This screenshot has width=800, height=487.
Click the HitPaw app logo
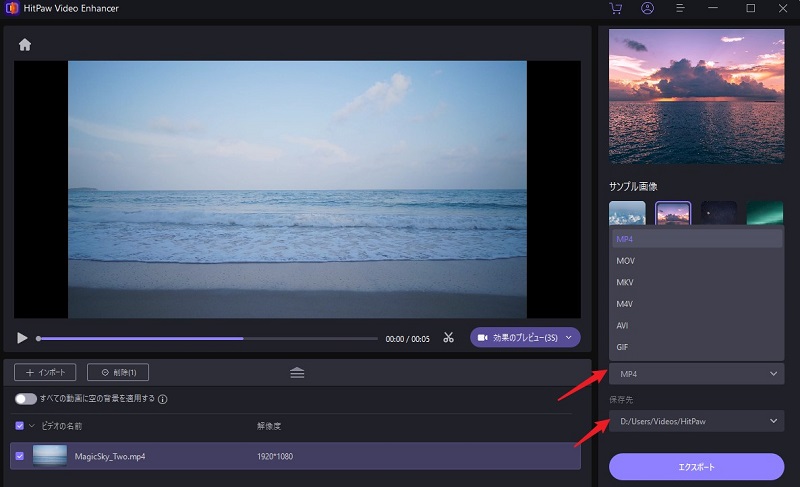click(x=14, y=8)
